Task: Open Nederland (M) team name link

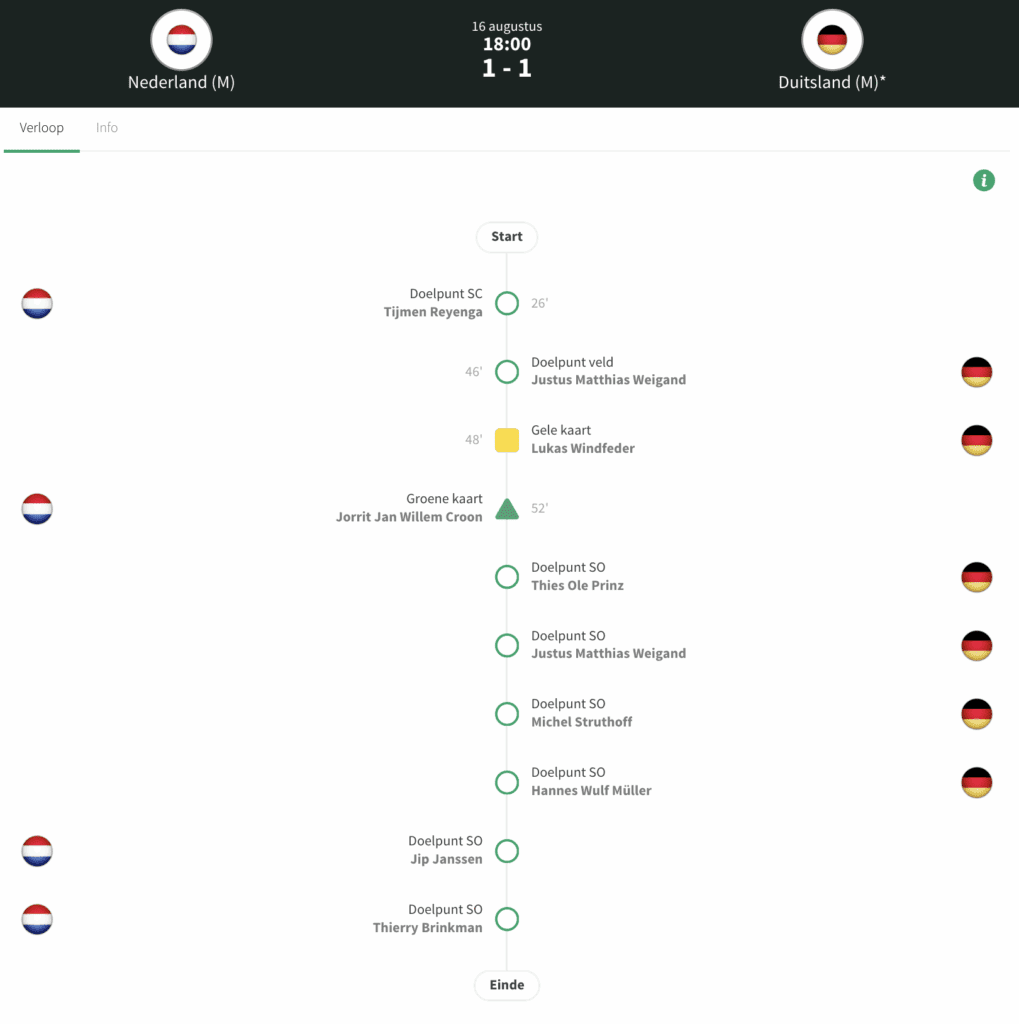Action: 181,83
